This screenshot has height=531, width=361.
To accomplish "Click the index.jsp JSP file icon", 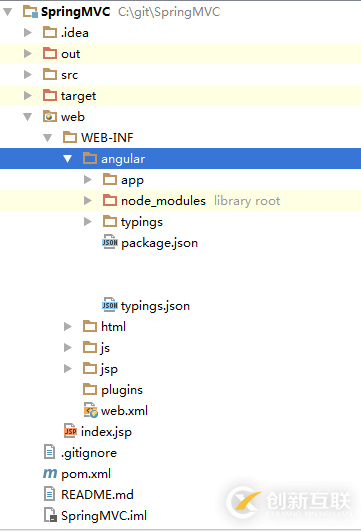I will pos(70,431).
